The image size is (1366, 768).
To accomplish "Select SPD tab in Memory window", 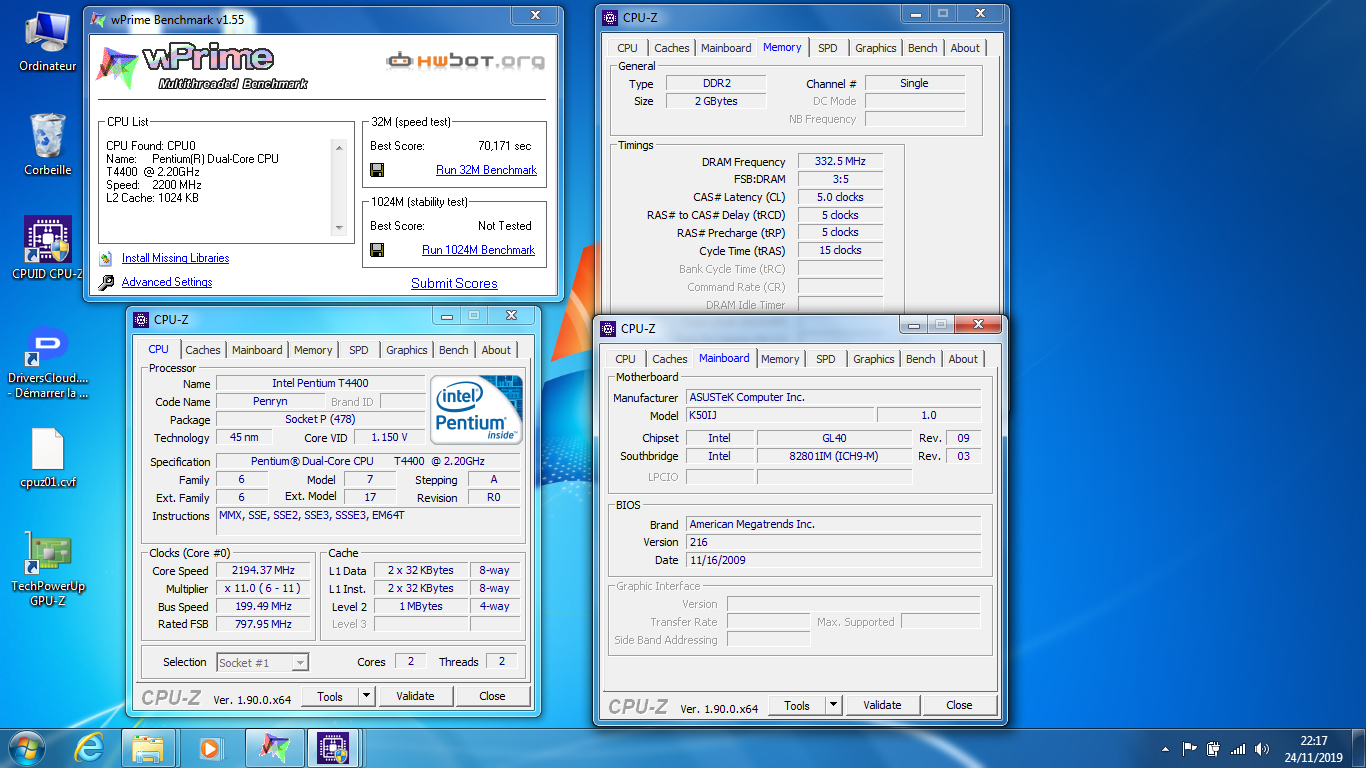I will point(828,48).
